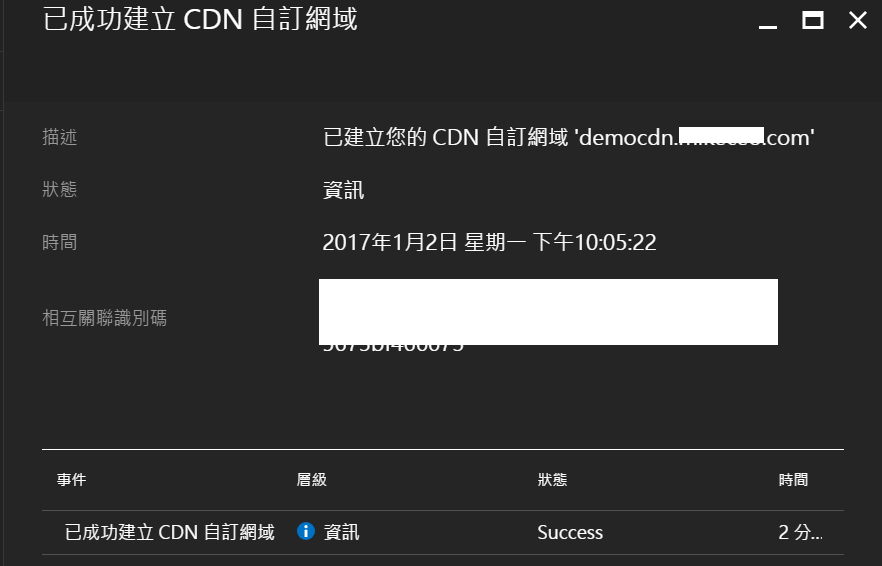Click the 狀態 column header in the table
Viewport: 882px width, 566px height.
(552, 479)
